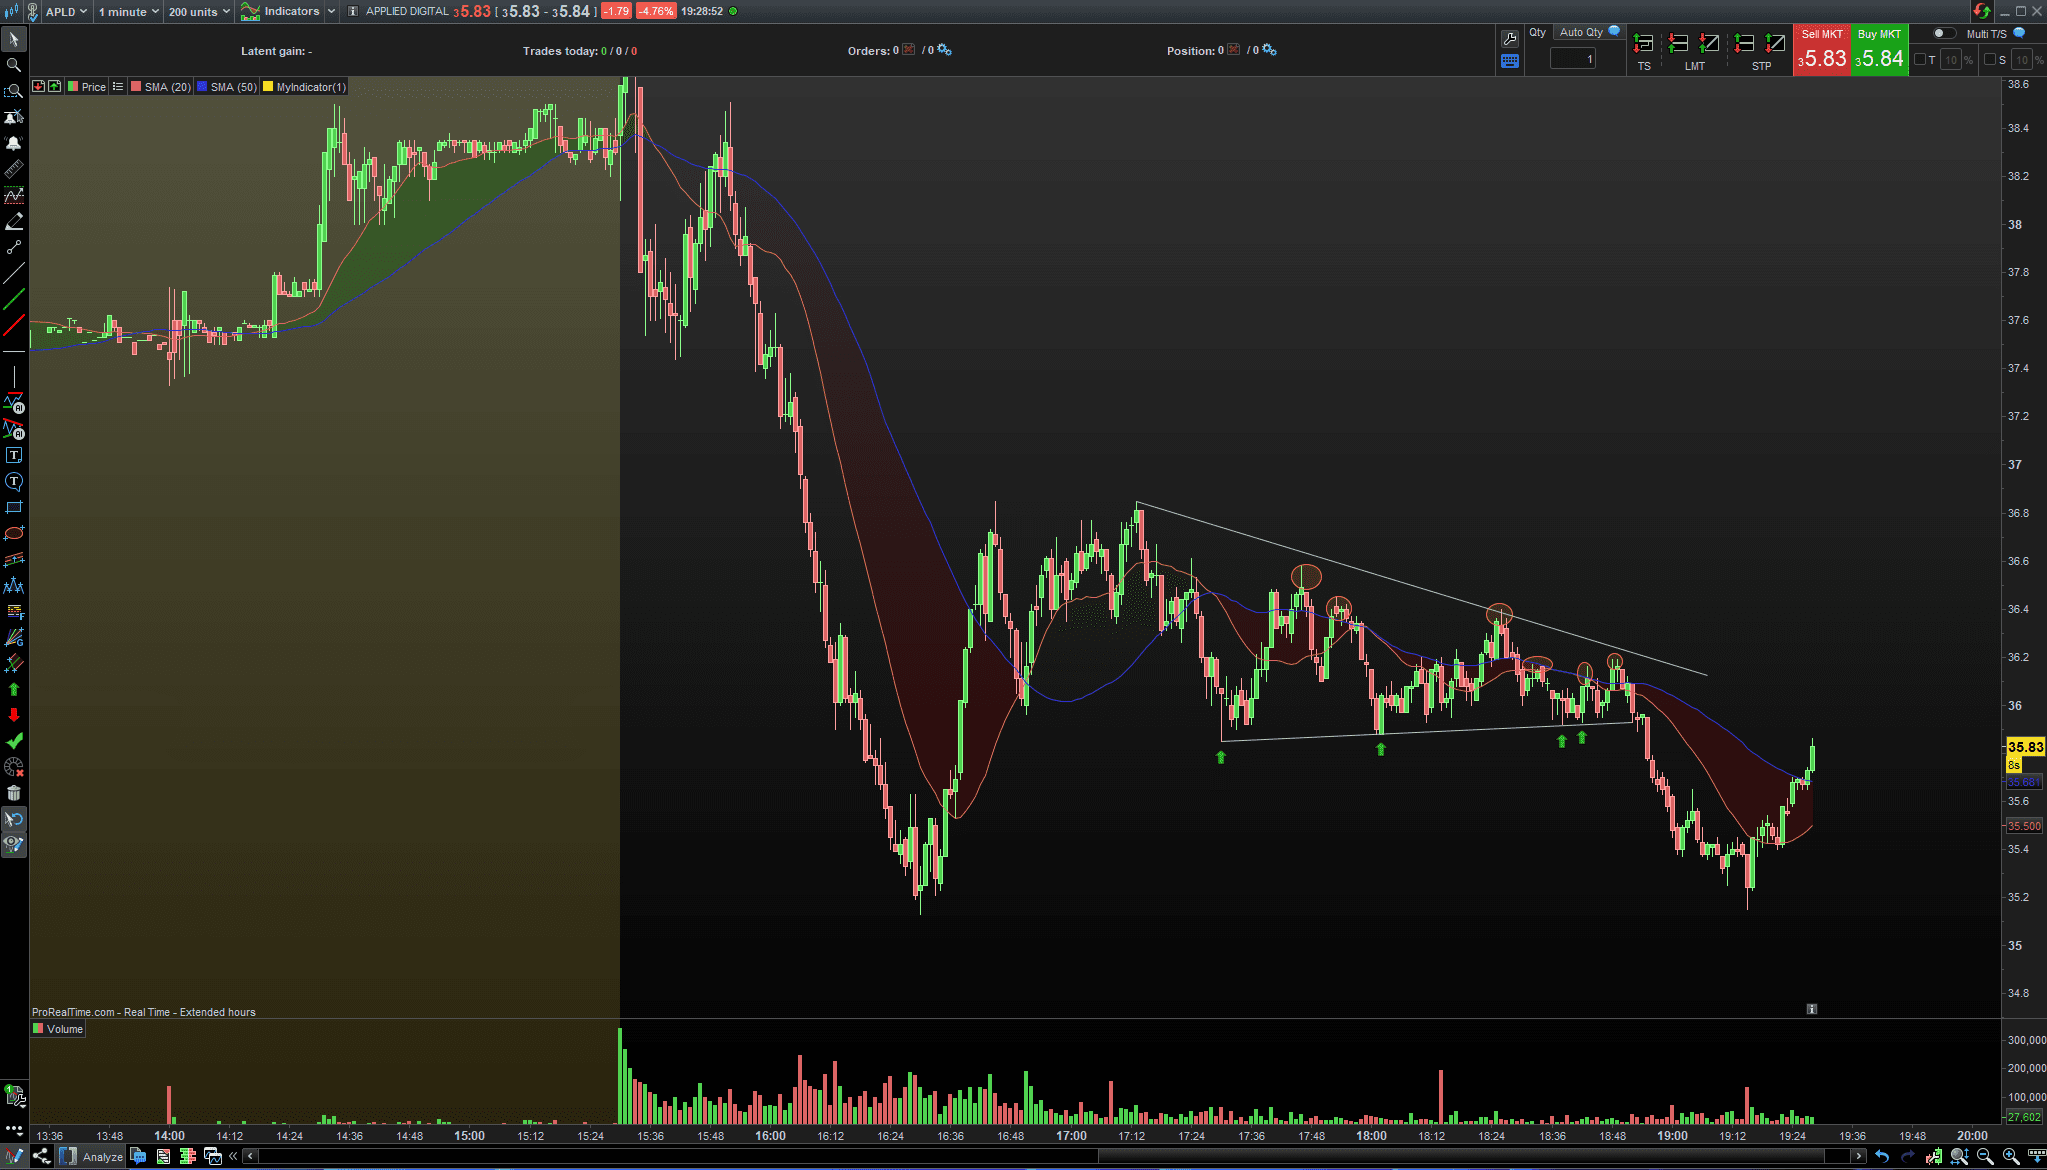Click the Sell MKT button
This screenshot has width=2047, height=1170.
[x=1822, y=51]
